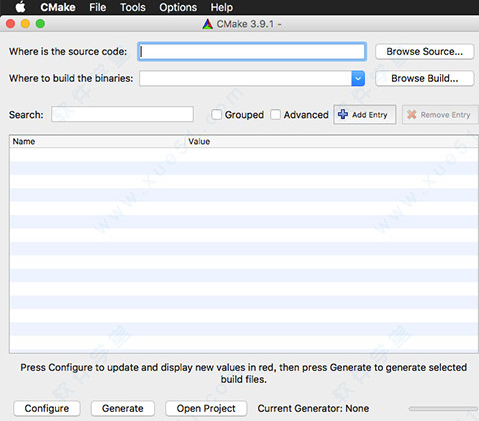Click the CMake logo in title bar

(207, 24)
